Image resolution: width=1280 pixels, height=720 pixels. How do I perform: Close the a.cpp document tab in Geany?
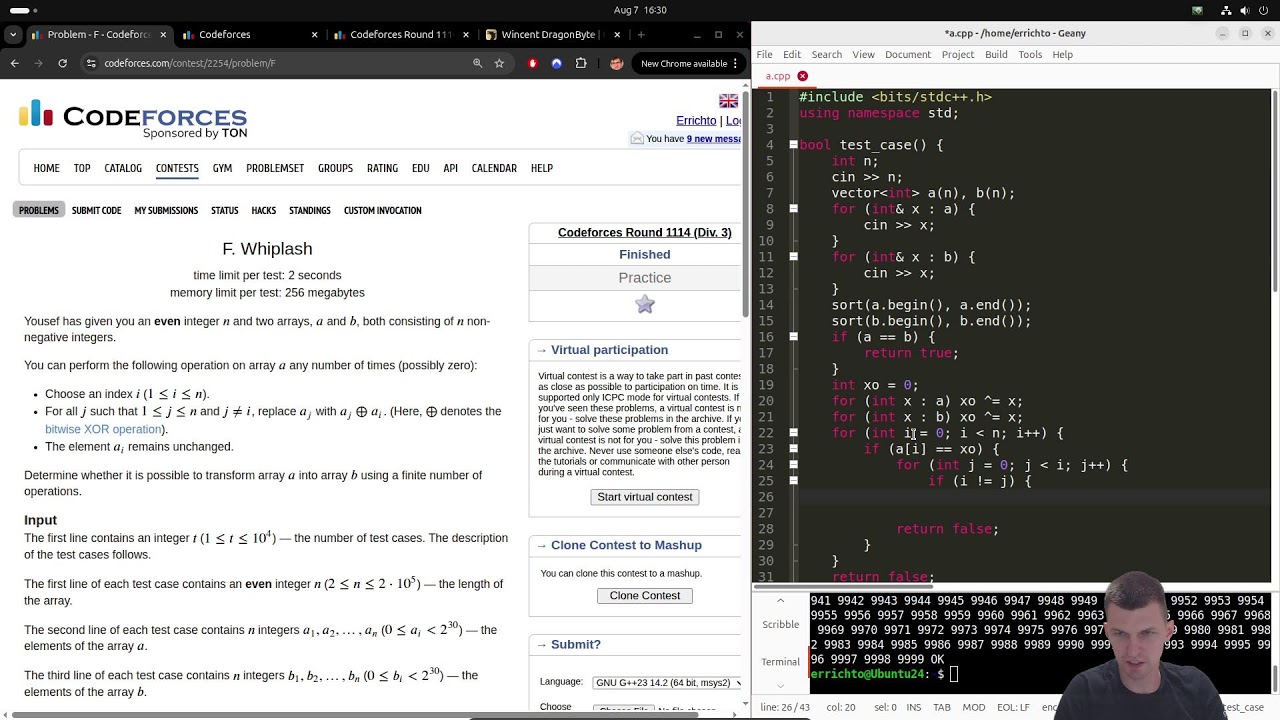point(802,76)
